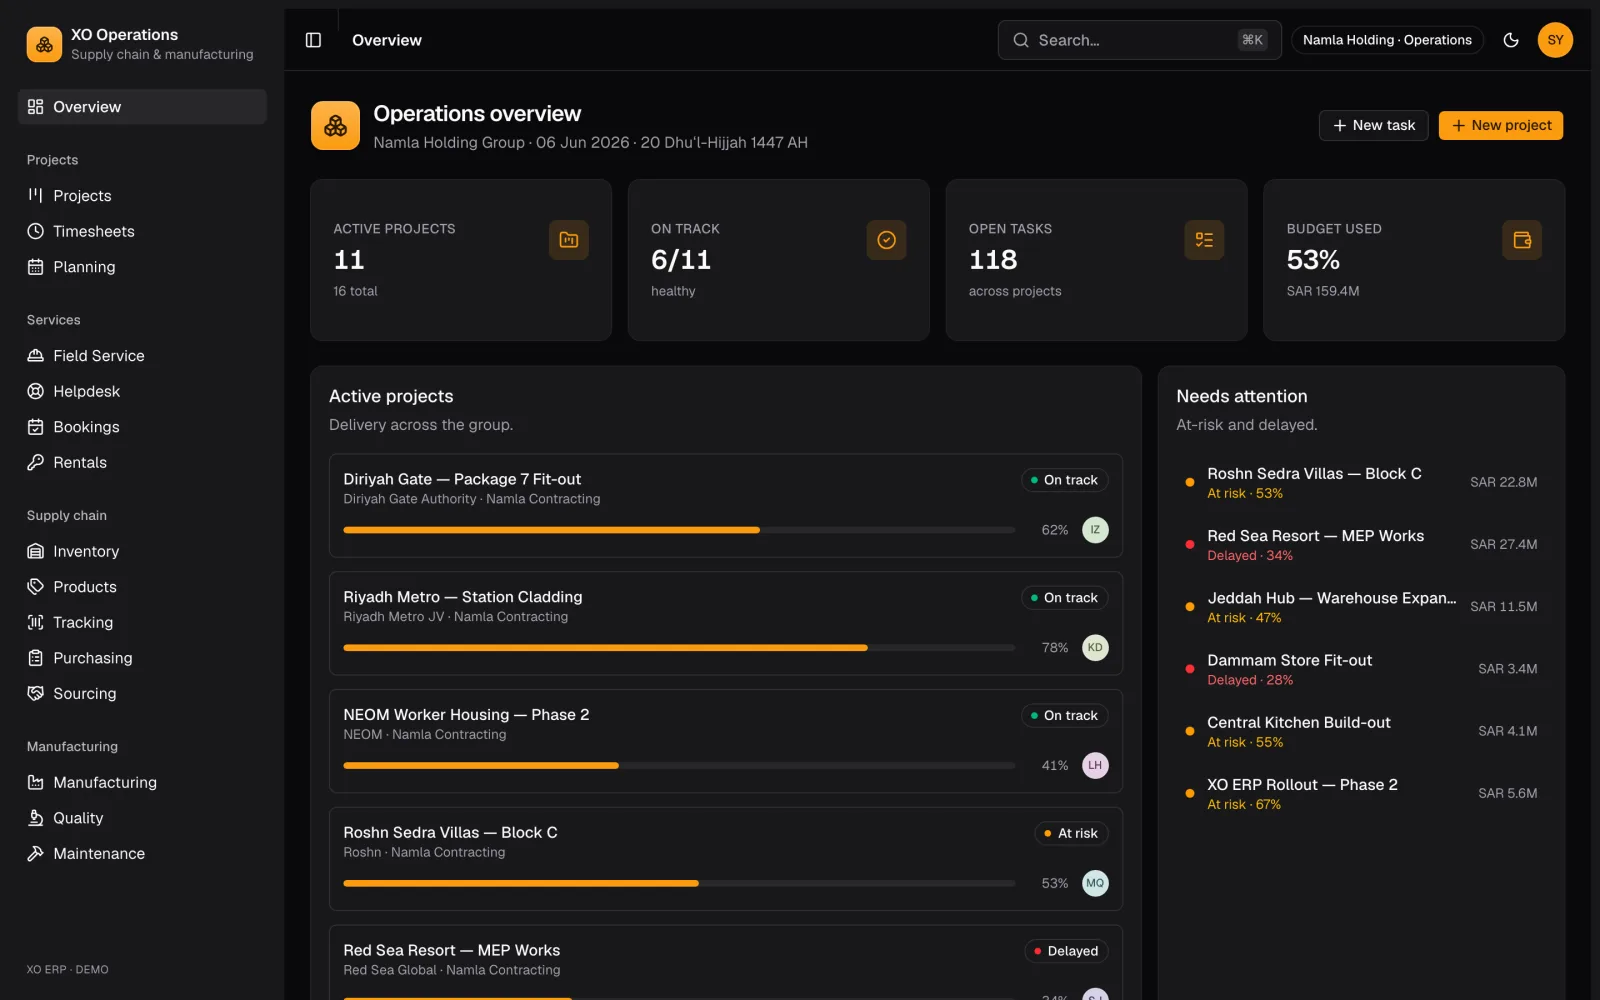Toggle the sidebar panel icon
Screen dimensions: 1600x1000
point(313,40)
